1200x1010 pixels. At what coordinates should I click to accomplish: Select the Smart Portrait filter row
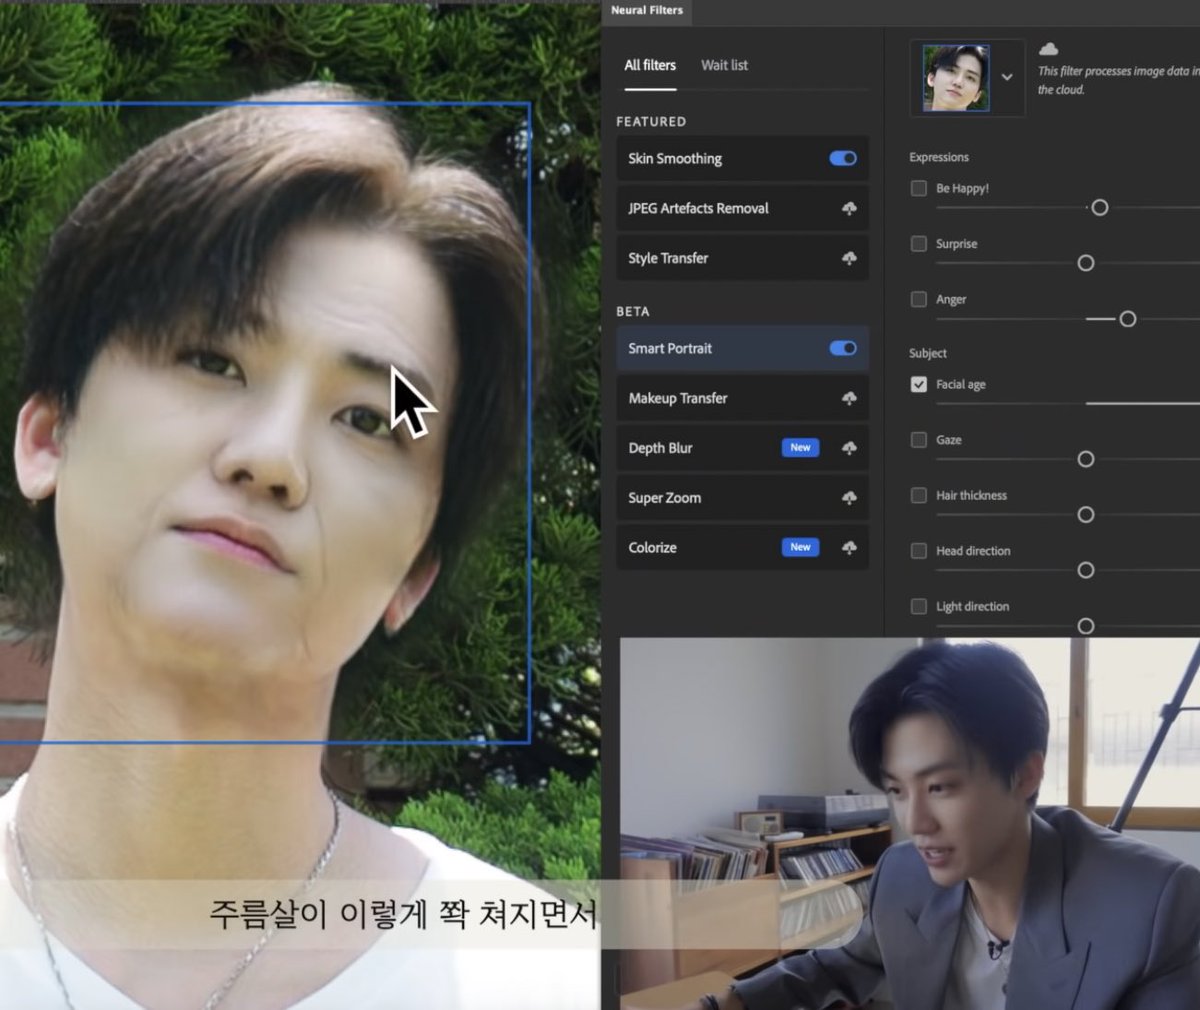[742, 348]
